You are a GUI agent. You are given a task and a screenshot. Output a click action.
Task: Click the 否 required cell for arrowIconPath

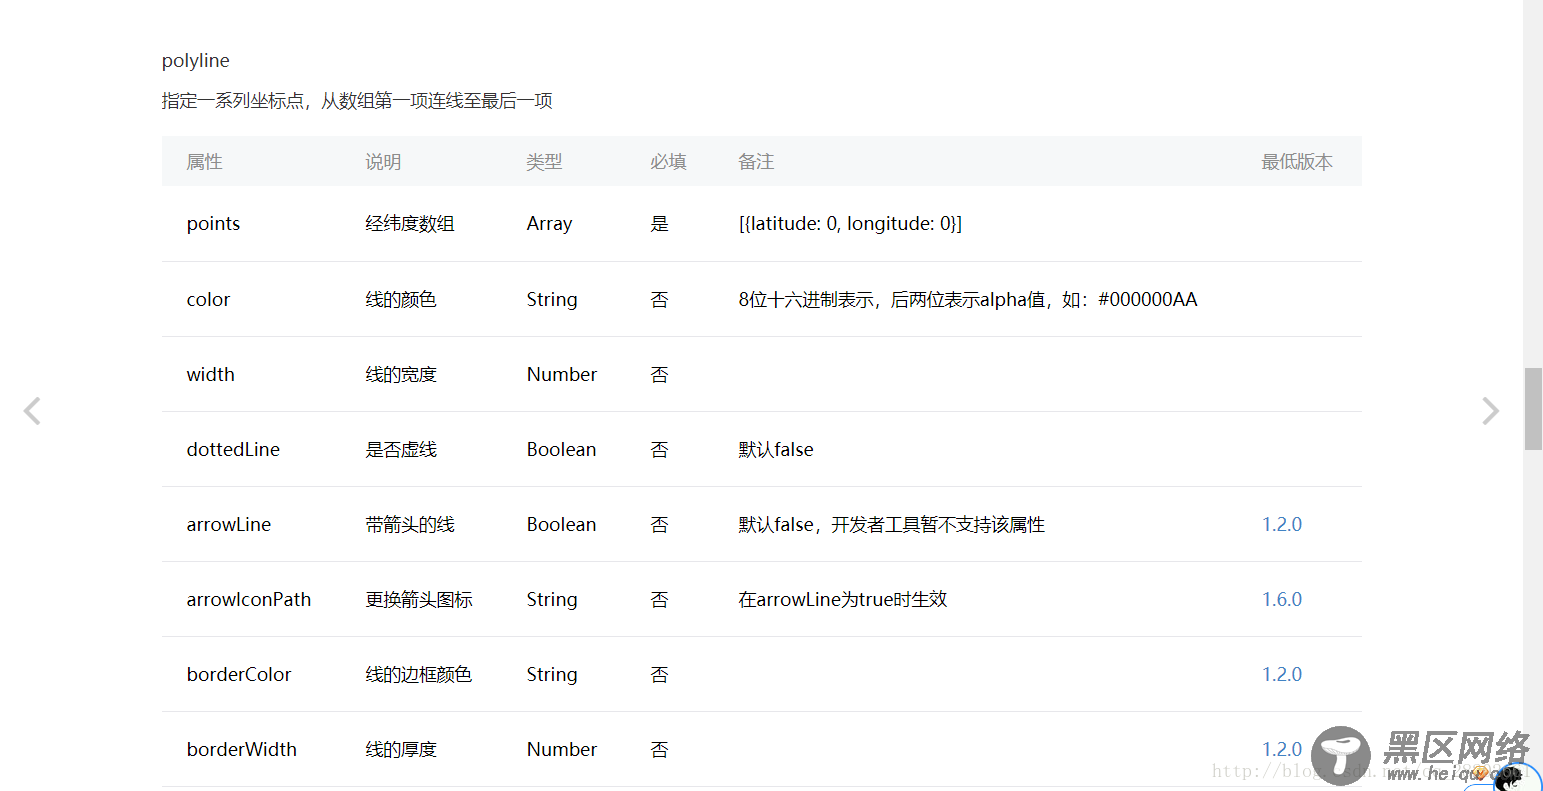pyautogui.click(x=659, y=599)
